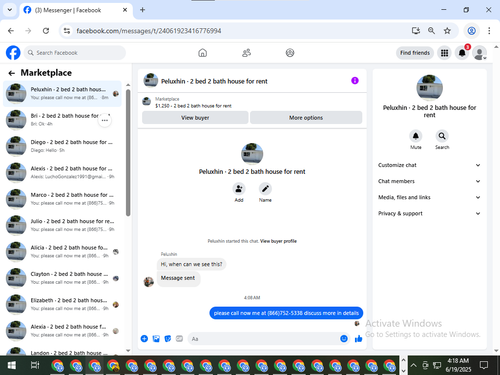
Task: Mute this conversation with the bell icon
Action: click(x=415, y=136)
